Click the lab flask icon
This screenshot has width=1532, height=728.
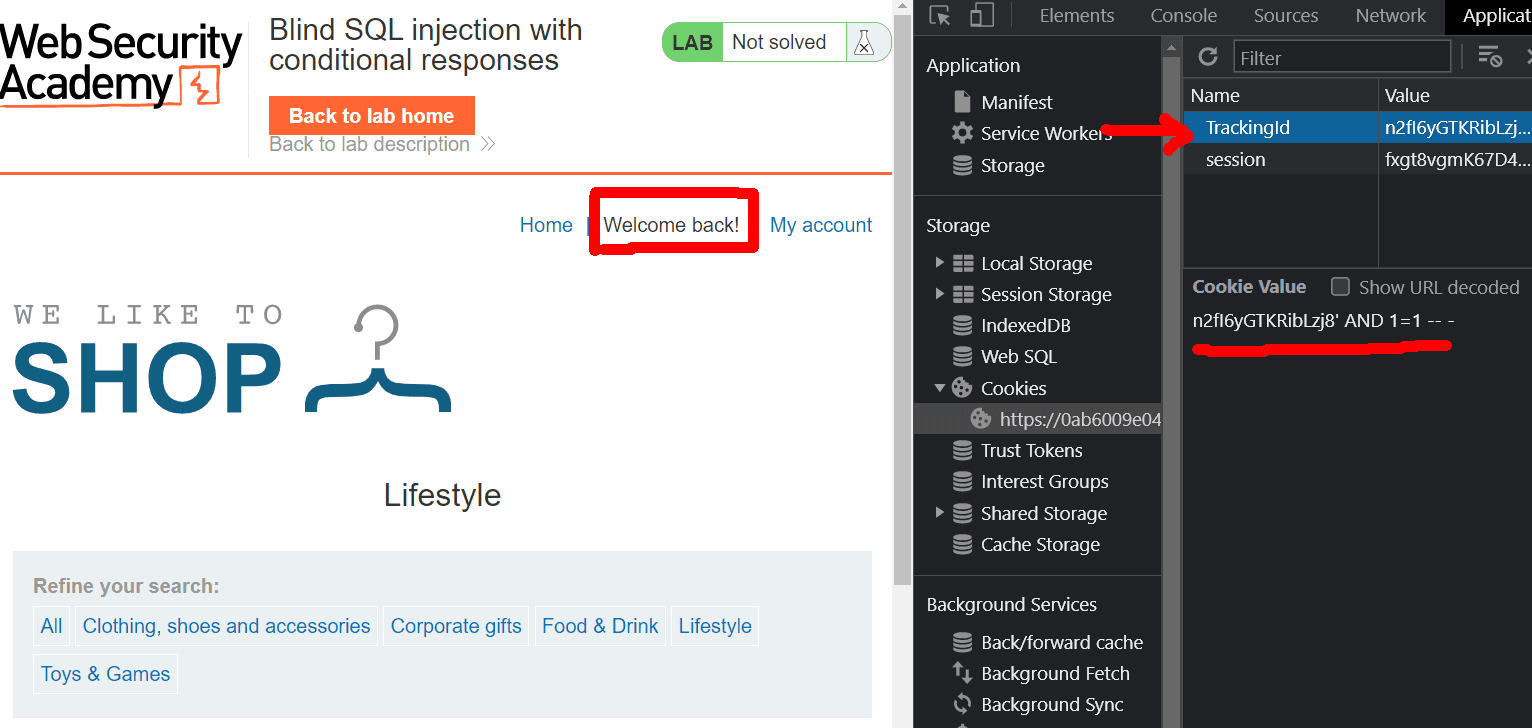click(864, 42)
